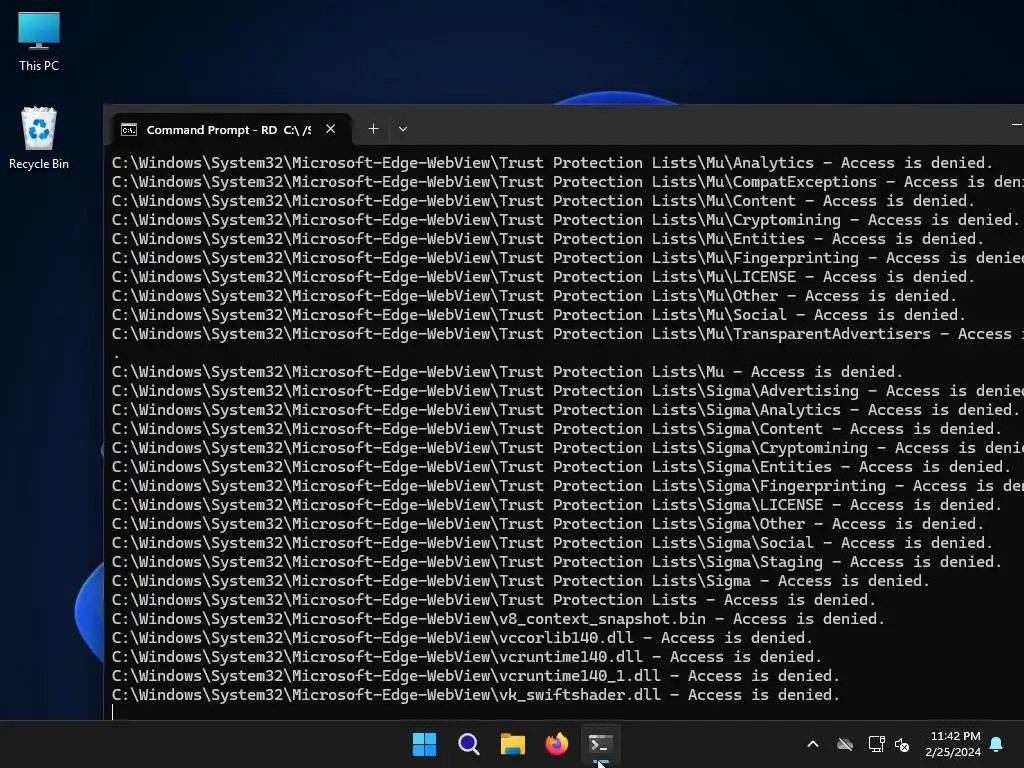
Task: Click the vcruntime140_1.dll output line
Action: click(475, 676)
